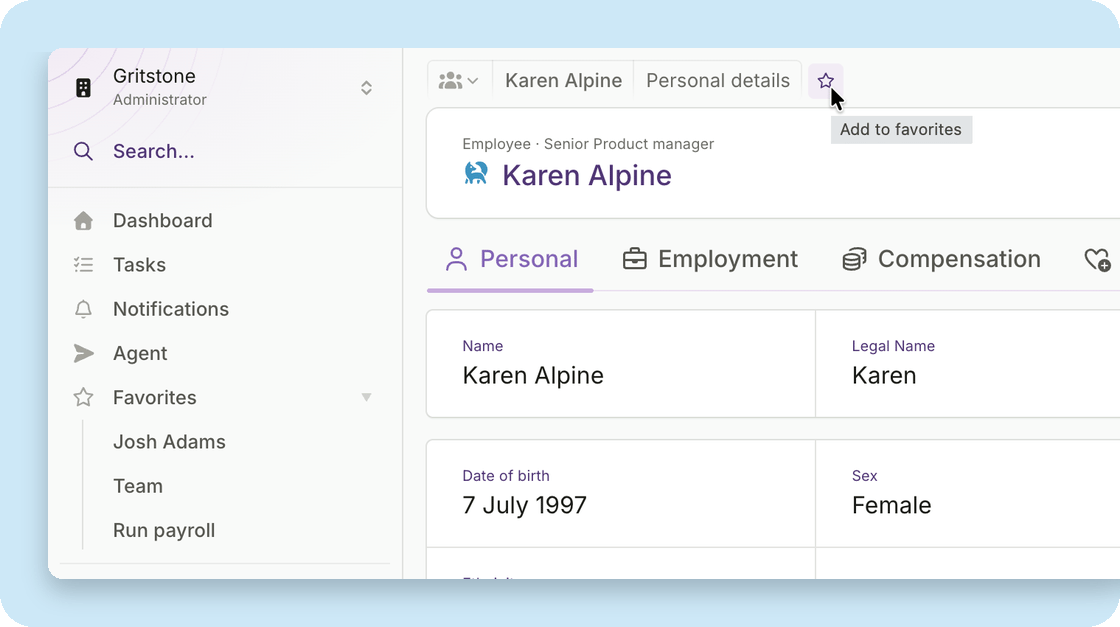1120x627 pixels.
Task: Click the Add to favorites star button
Action: coord(826,81)
